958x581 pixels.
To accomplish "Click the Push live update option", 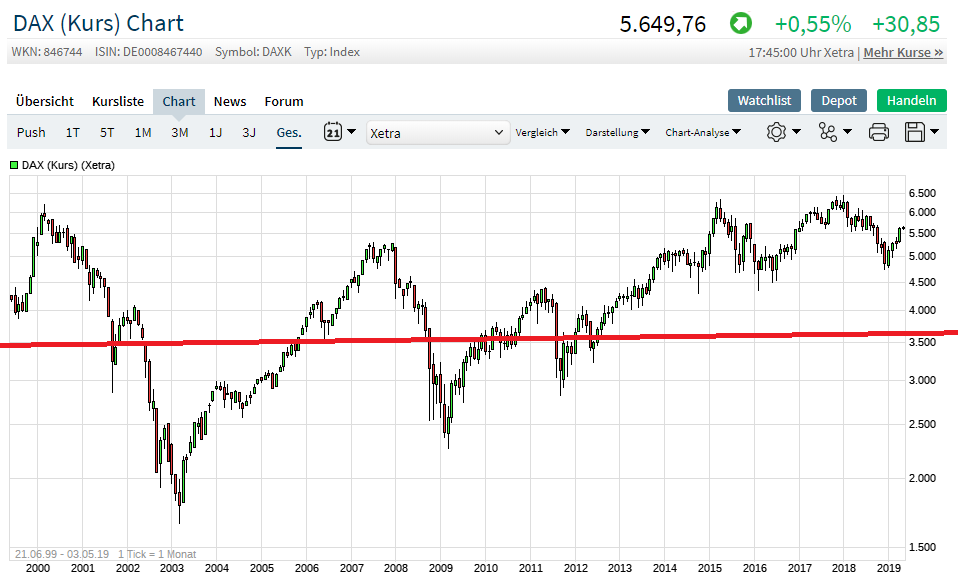I will tap(31, 132).
